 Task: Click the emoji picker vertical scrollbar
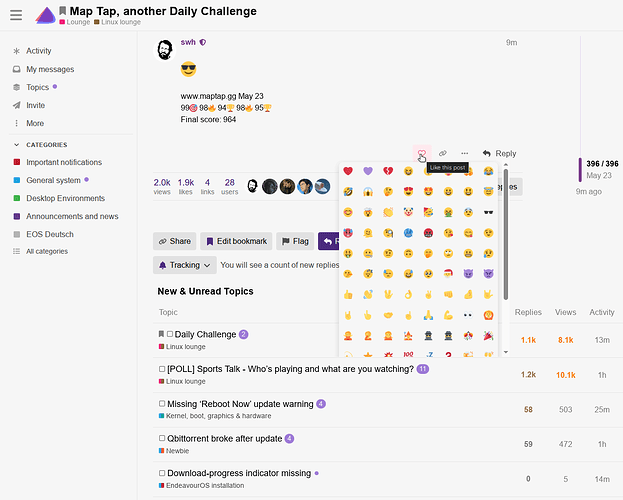click(506, 234)
